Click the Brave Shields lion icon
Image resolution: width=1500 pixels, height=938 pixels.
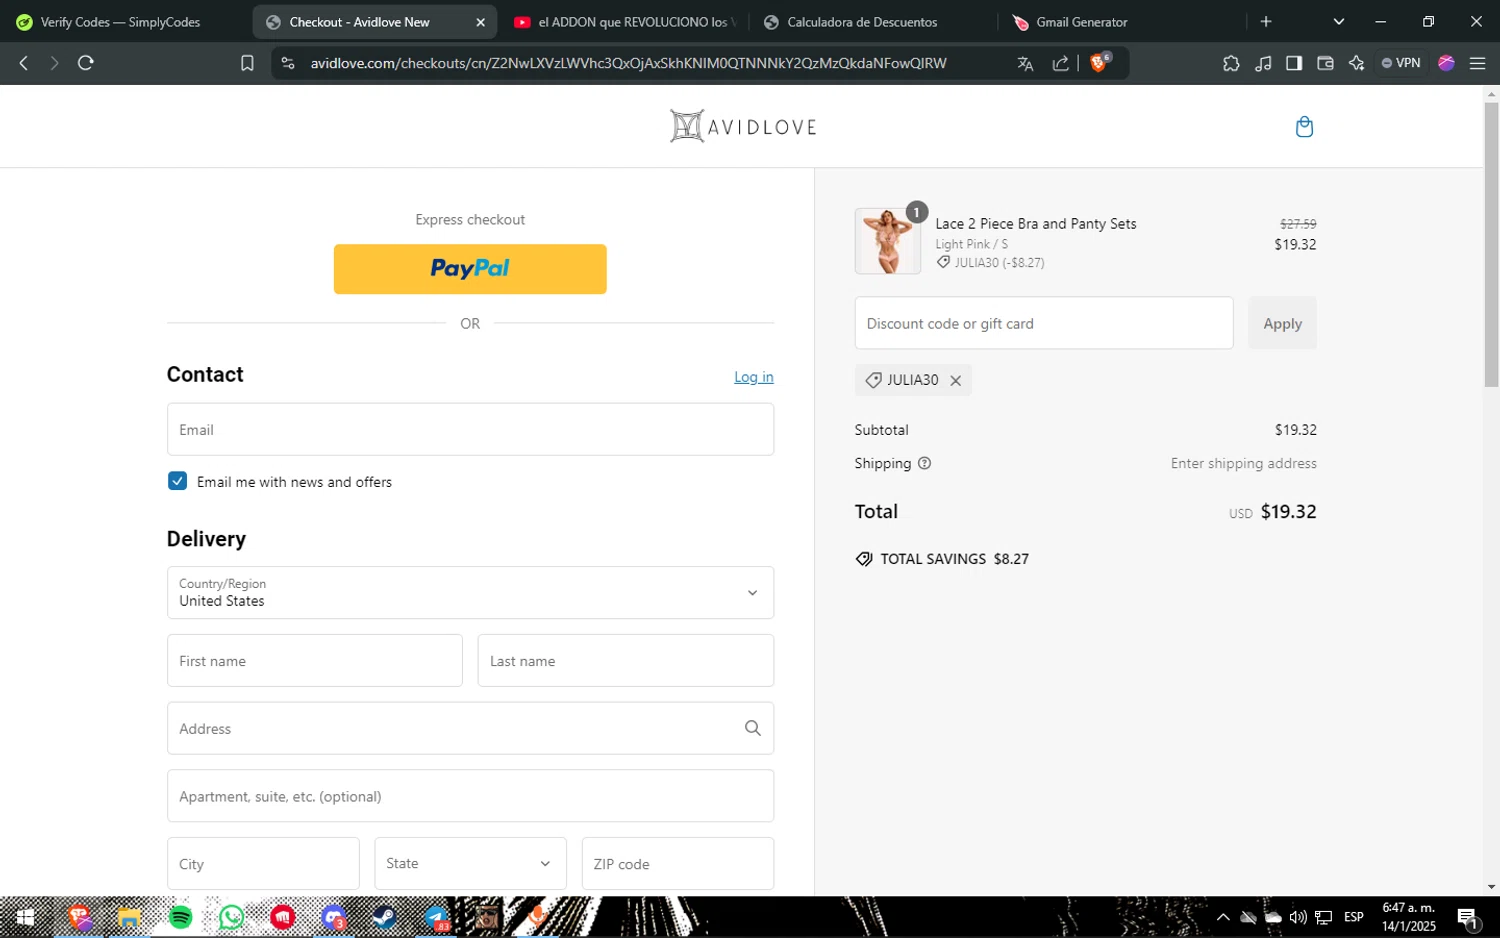pyautogui.click(x=1099, y=63)
